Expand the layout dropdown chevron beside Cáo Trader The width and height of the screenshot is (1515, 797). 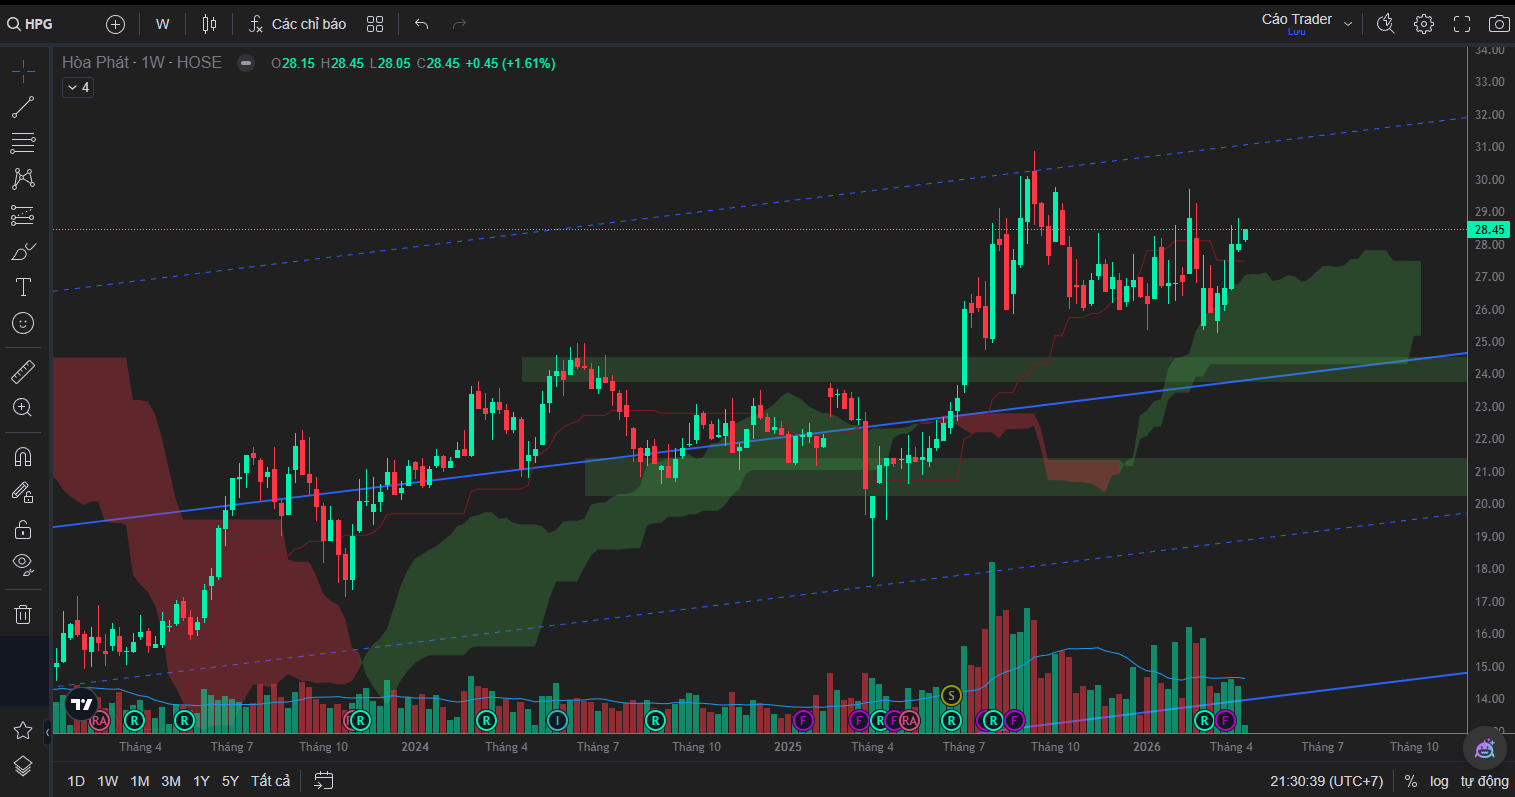(1348, 24)
